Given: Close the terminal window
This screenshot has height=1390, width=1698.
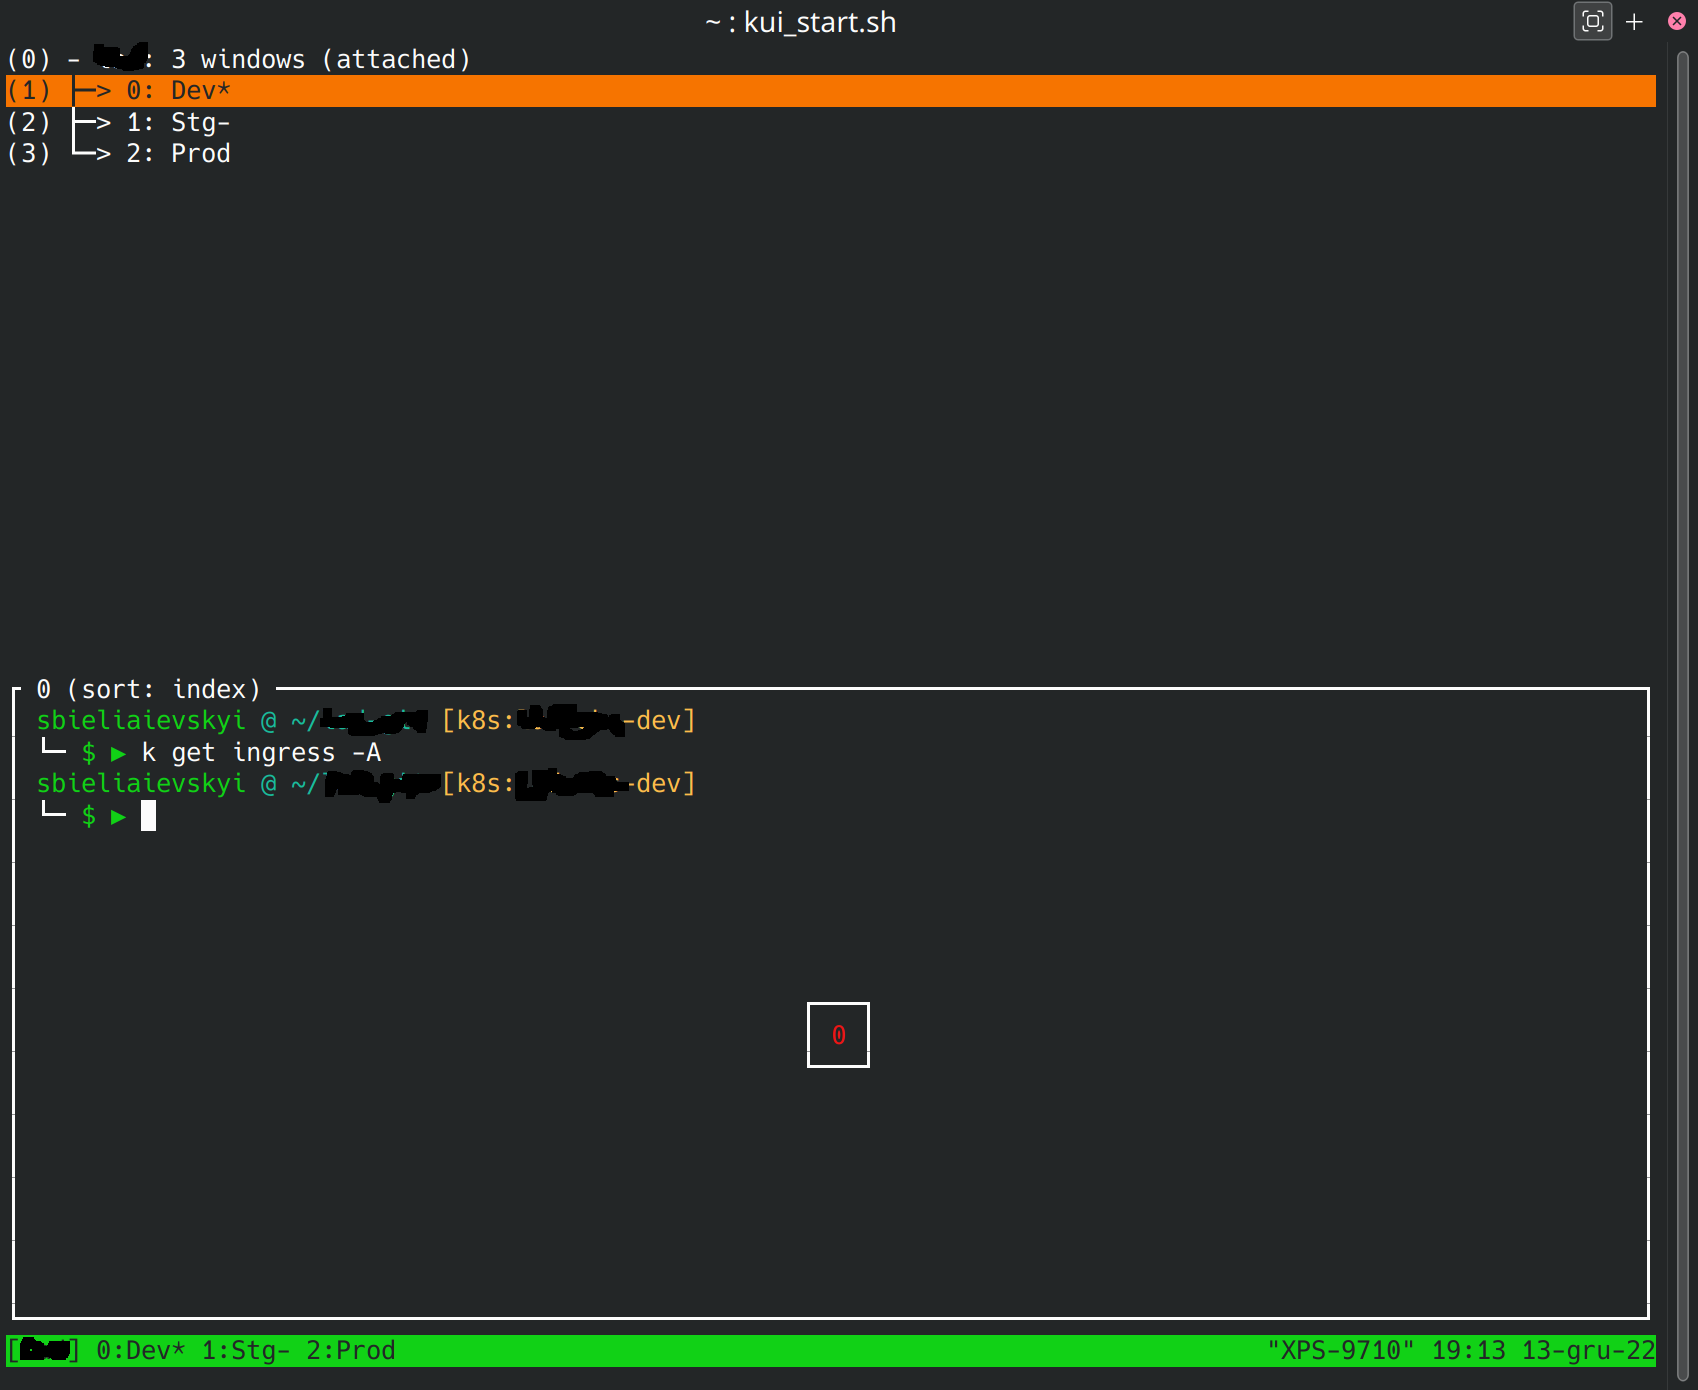Looking at the screenshot, I should 1677,21.
